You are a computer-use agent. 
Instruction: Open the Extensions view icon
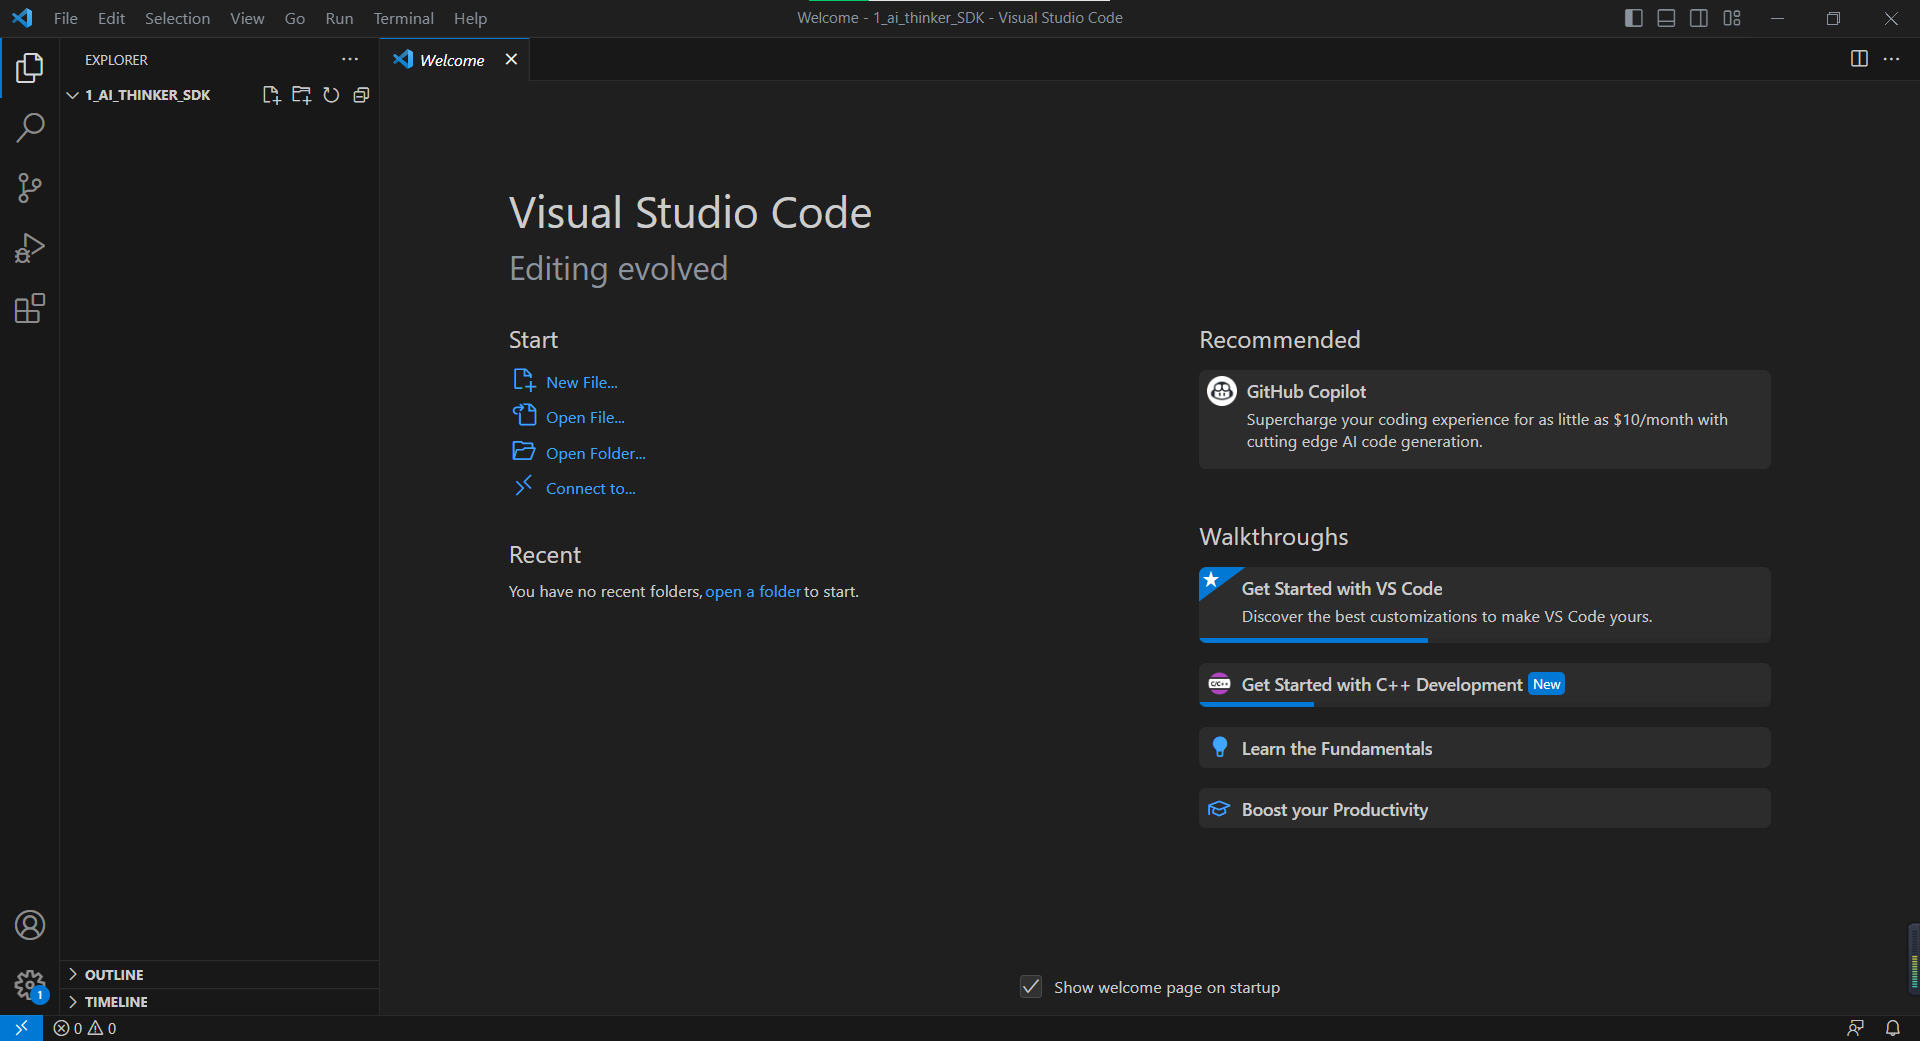(30, 308)
